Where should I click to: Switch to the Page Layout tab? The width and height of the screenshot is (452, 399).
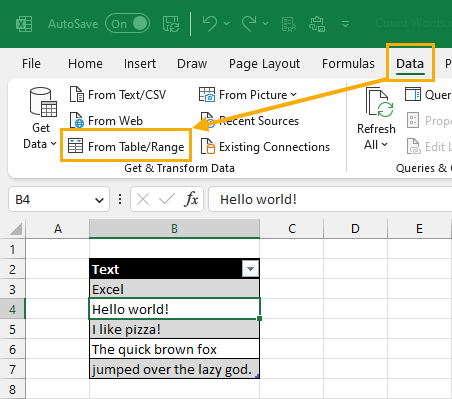[x=264, y=64]
